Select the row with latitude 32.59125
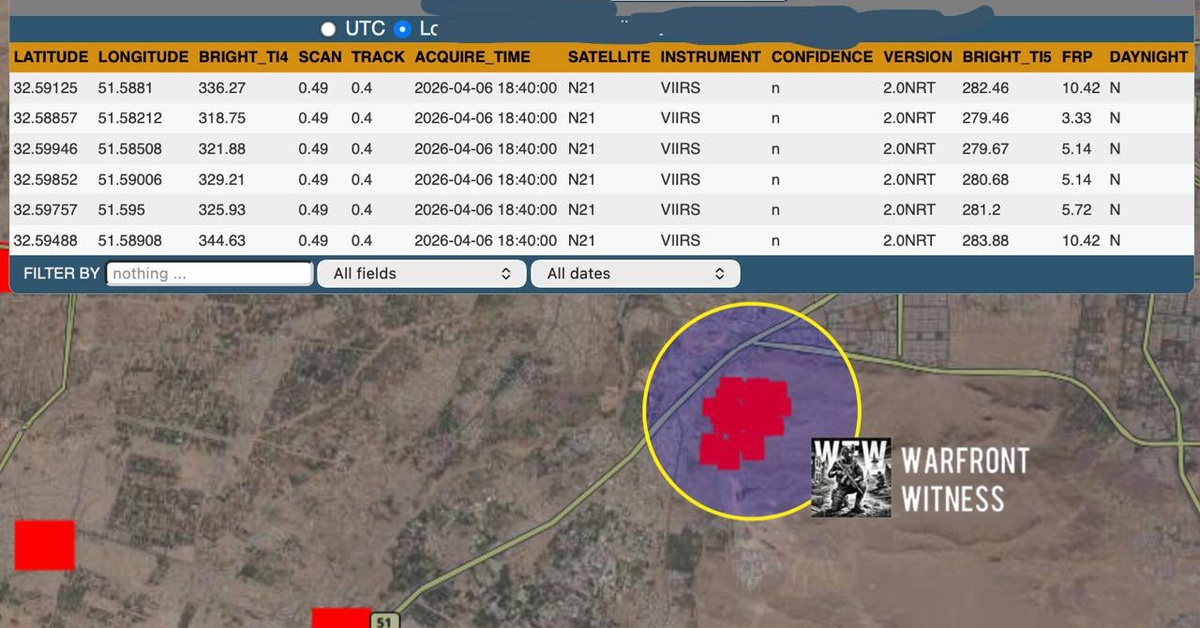 (600, 88)
